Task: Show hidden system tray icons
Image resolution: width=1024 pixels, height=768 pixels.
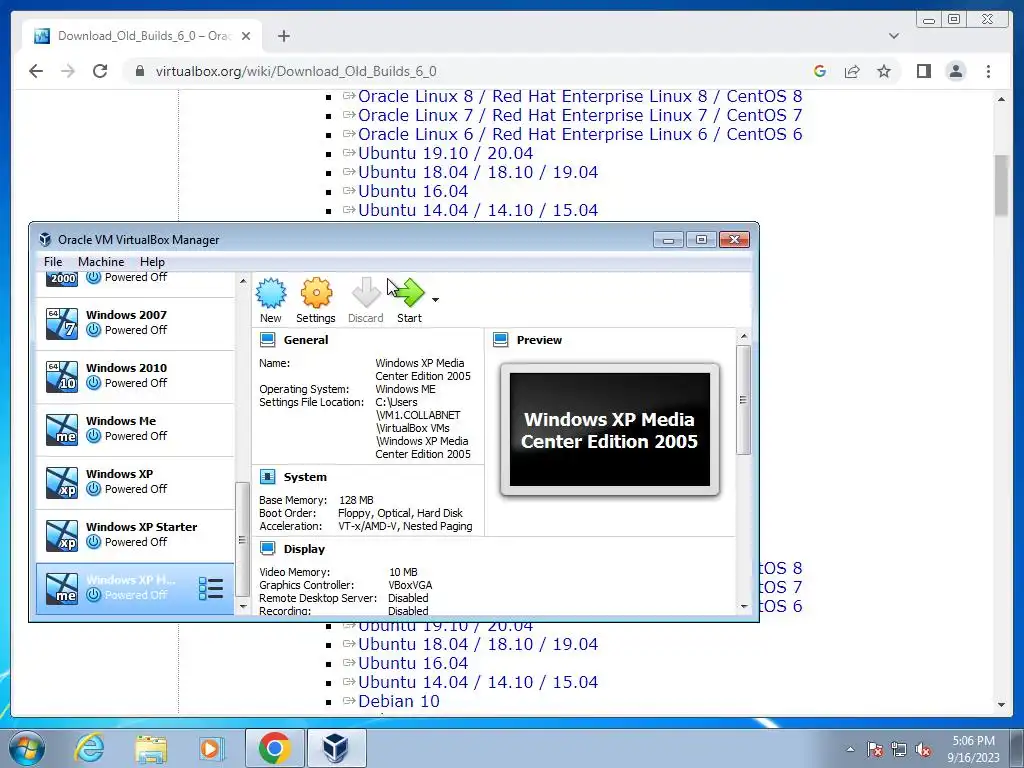Action: click(850, 749)
